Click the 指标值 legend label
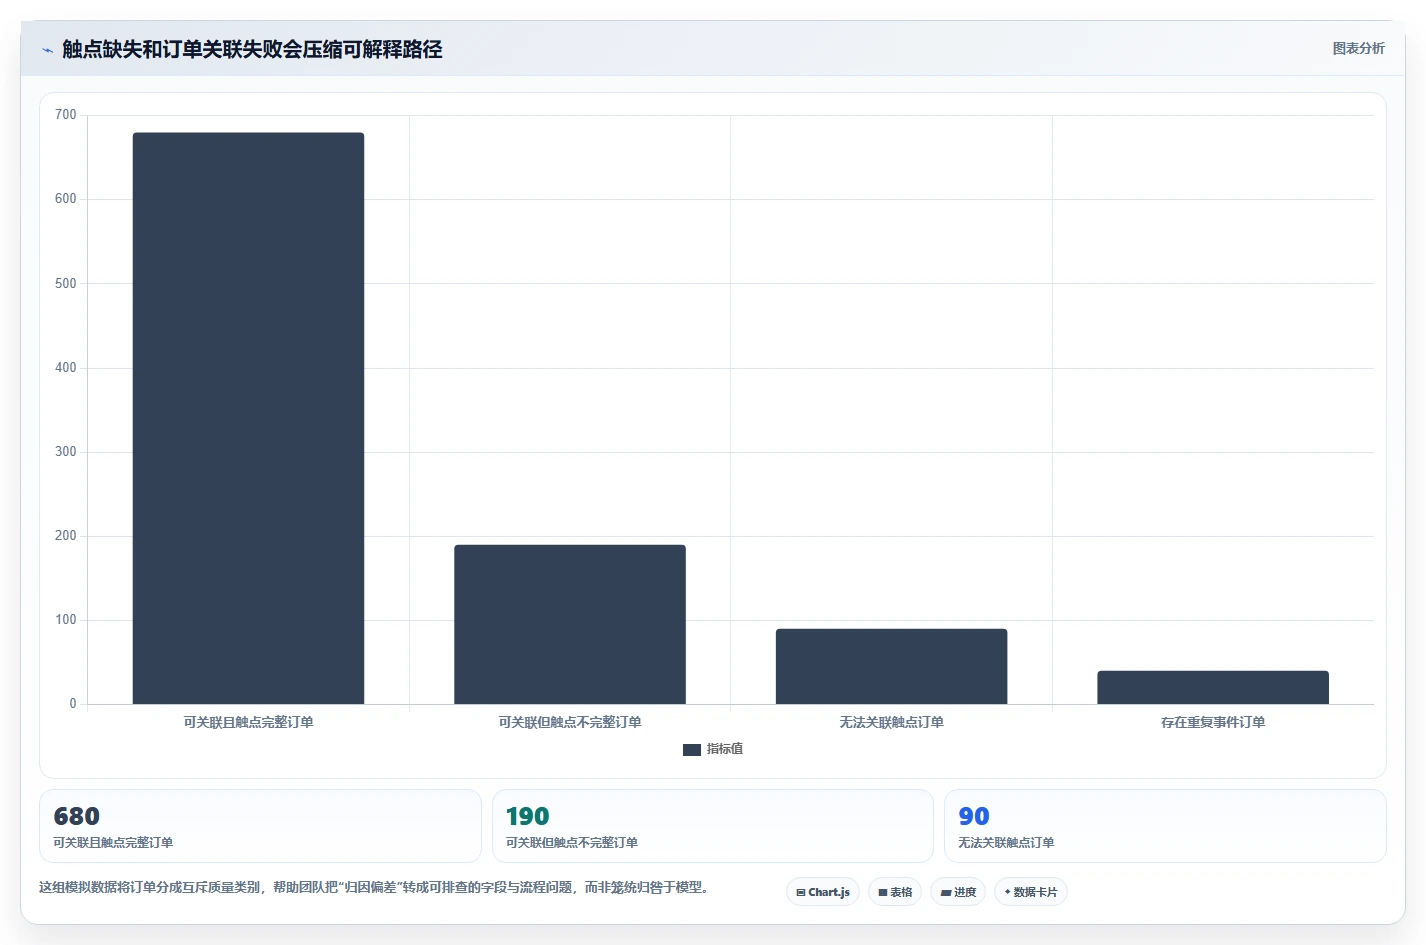The height and width of the screenshot is (945, 1426). pyautogui.click(x=724, y=749)
